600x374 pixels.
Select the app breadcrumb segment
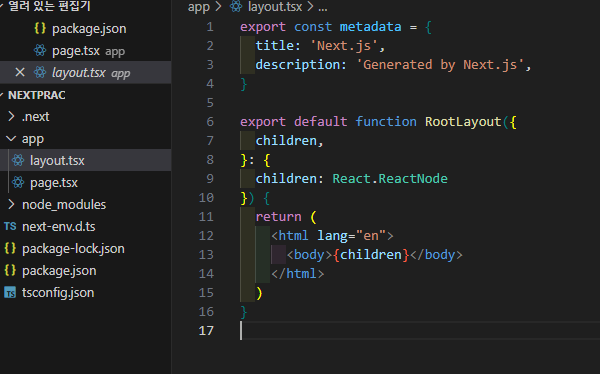pos(199,7)
